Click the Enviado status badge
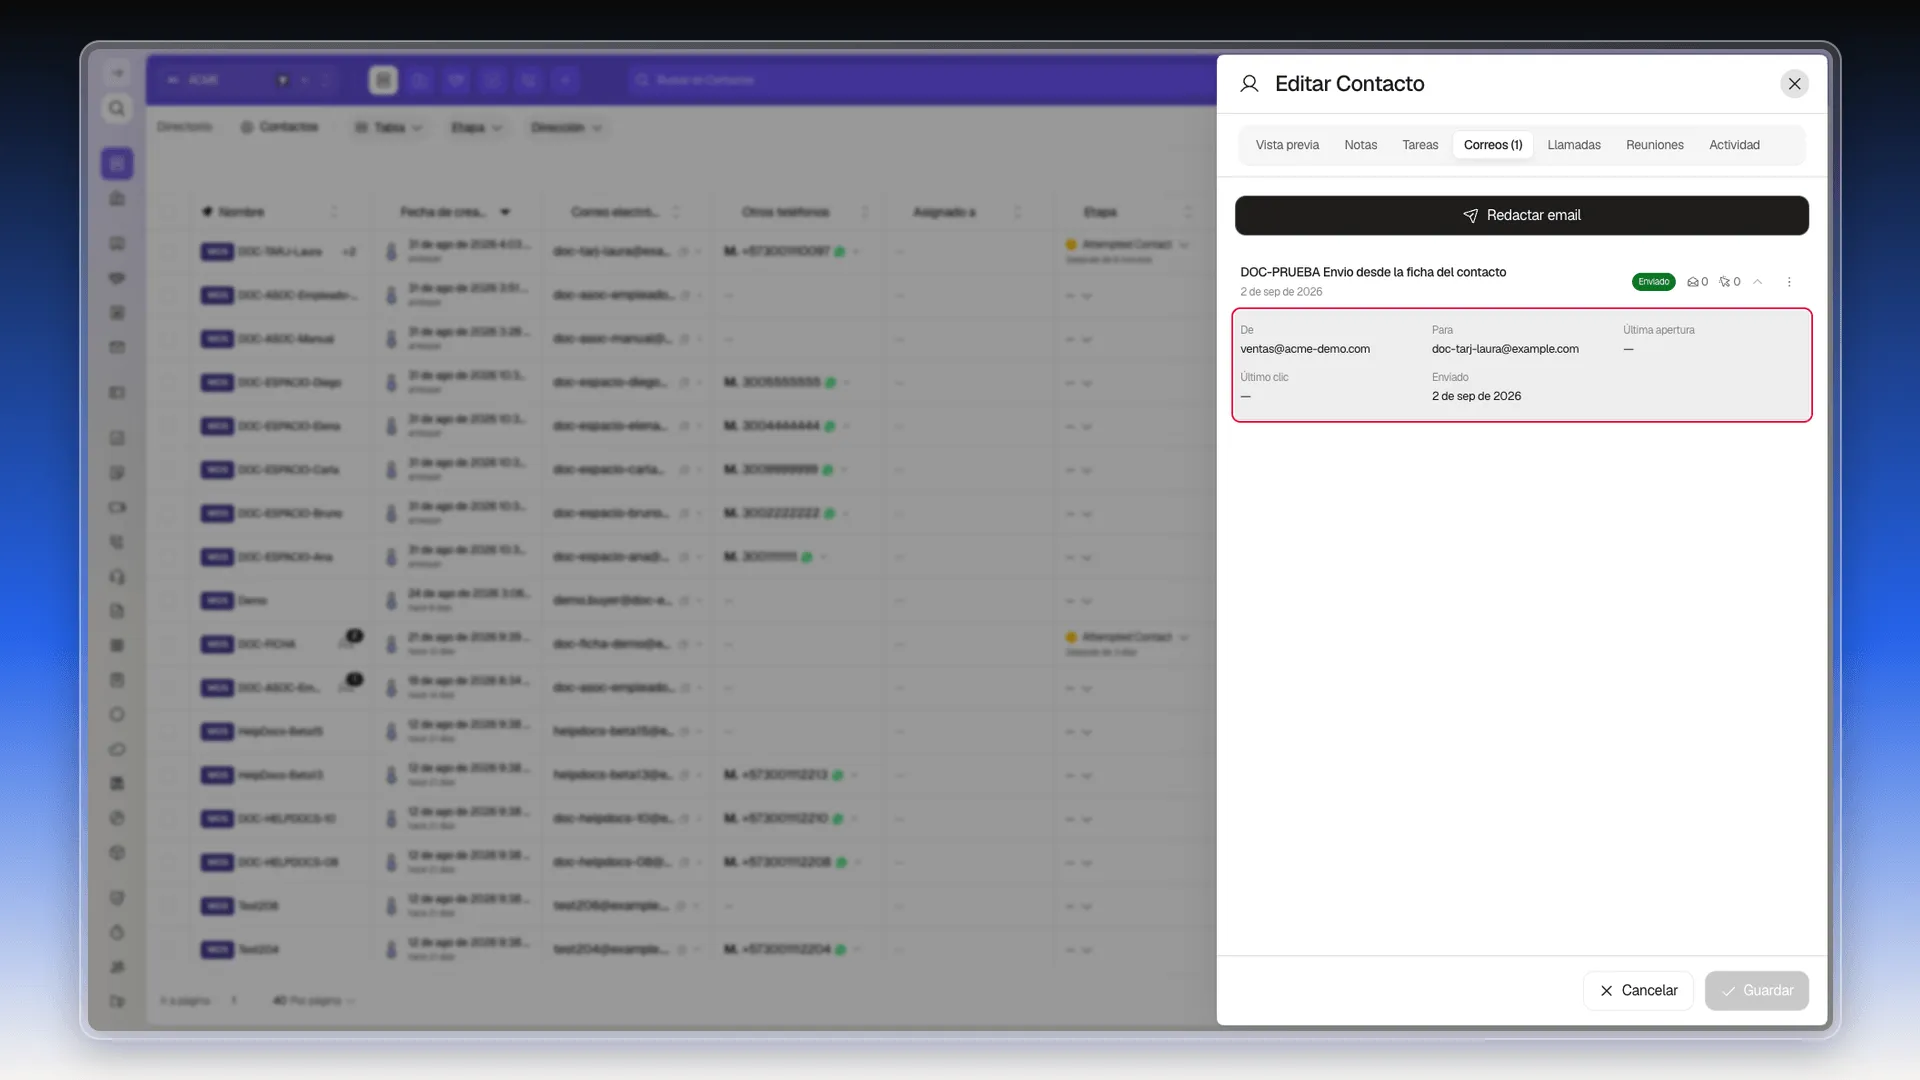Screen dimensions: 1920x1080 click(x=1653, y=282)
